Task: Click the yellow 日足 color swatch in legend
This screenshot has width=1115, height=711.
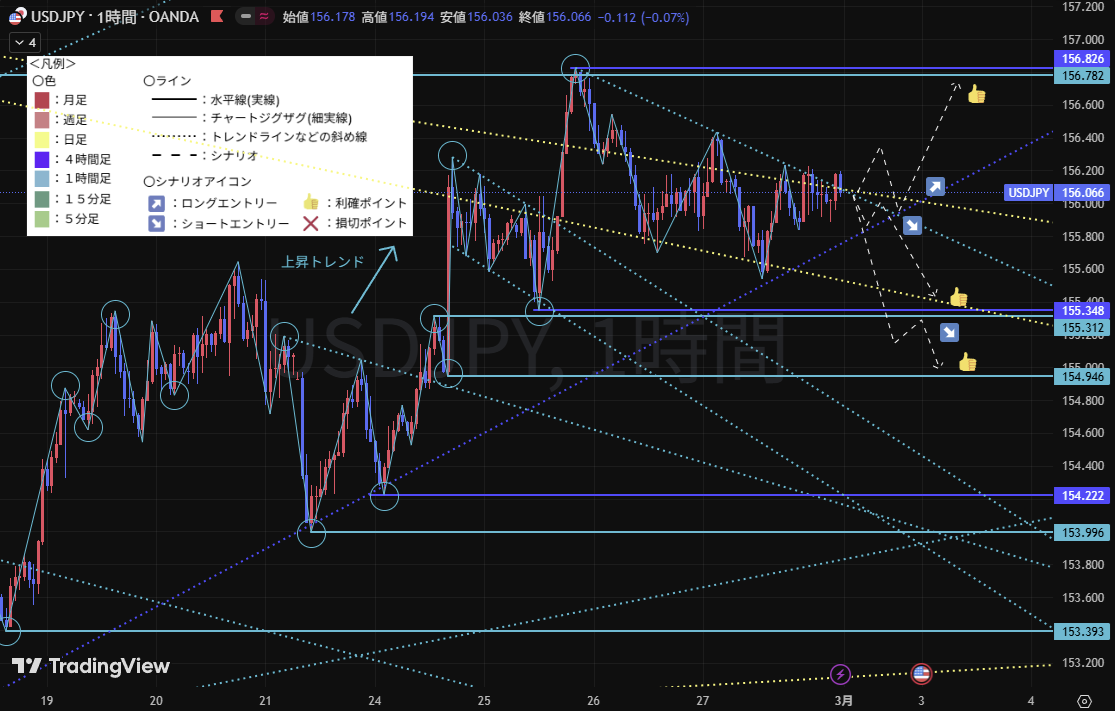Action: coord(41,139)
